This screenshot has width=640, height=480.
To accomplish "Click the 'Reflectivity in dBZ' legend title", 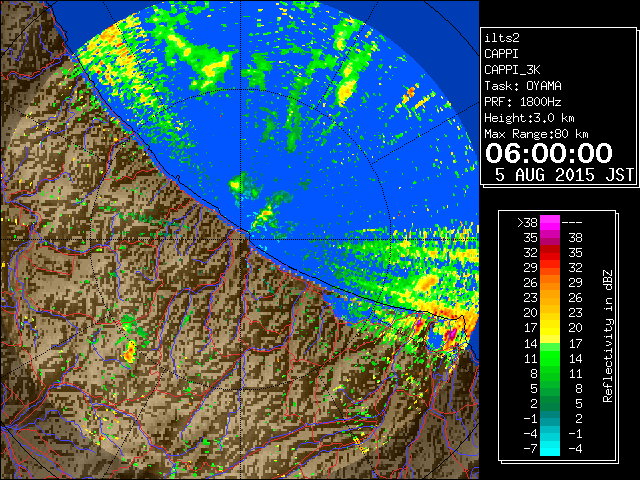I will tap(608, 336).
